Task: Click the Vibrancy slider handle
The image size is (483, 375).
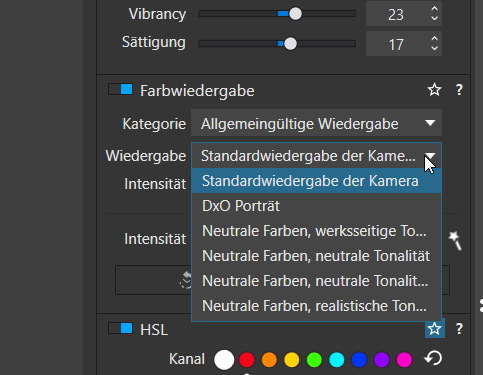Action: tap(295, 14)
